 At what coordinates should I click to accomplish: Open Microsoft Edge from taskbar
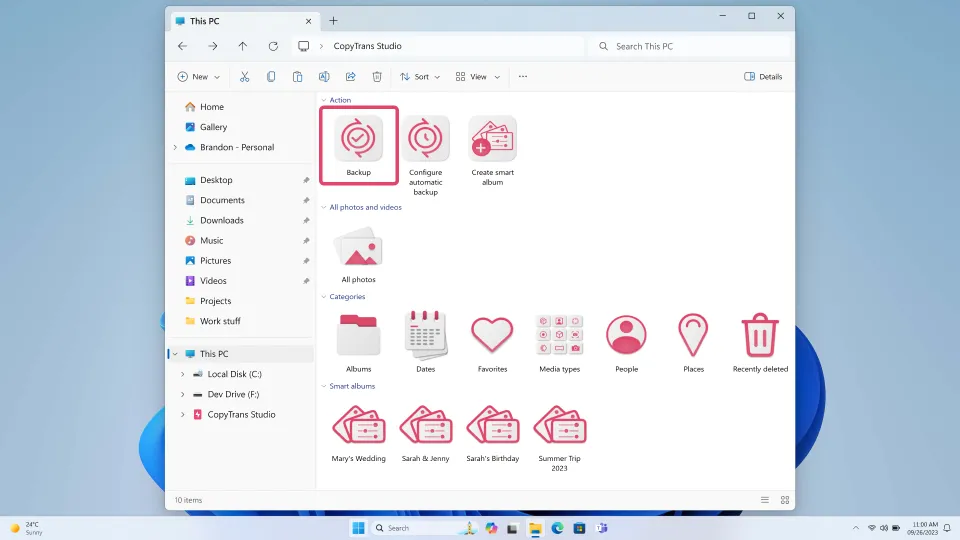557,528
